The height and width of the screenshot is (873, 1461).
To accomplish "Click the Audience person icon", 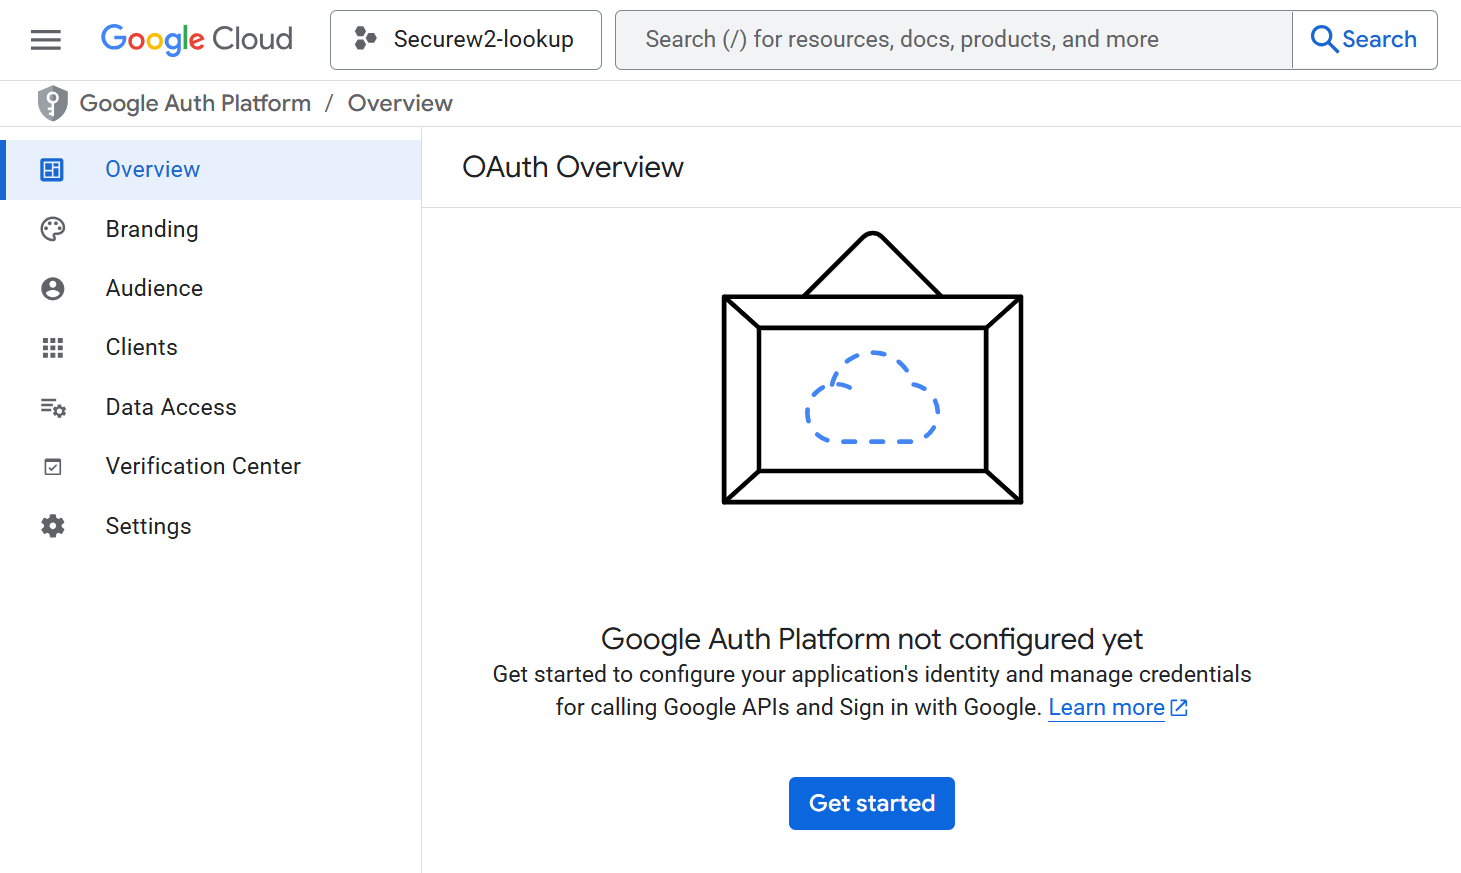I will (x=53, y=288).
